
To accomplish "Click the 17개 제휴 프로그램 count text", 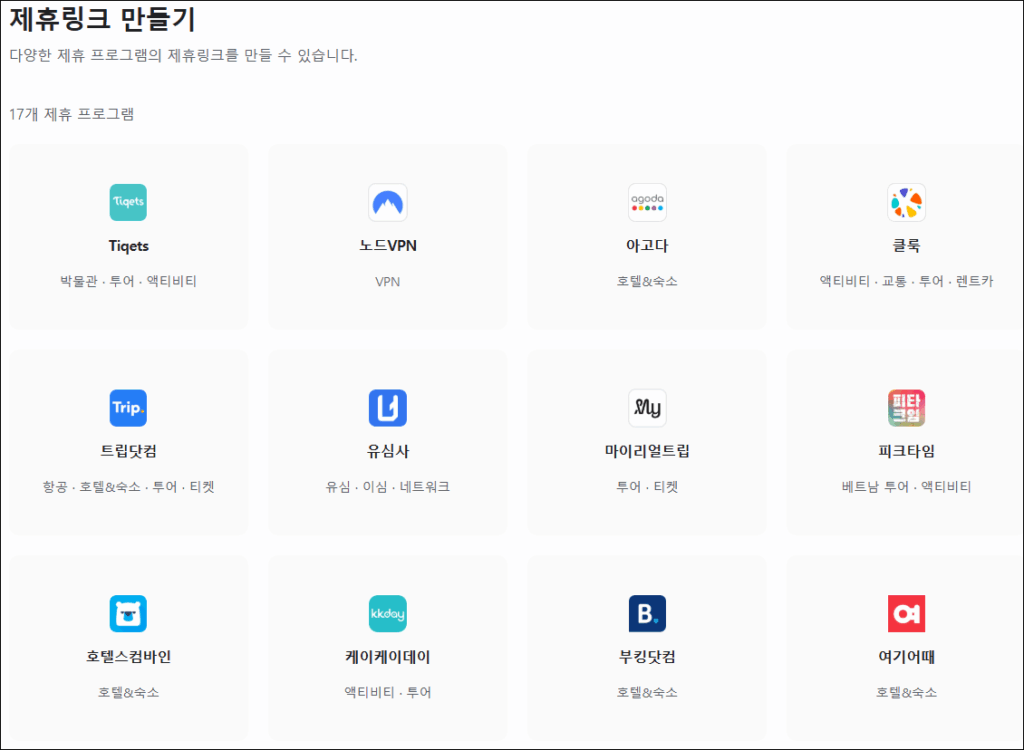I will pos(72,114).
